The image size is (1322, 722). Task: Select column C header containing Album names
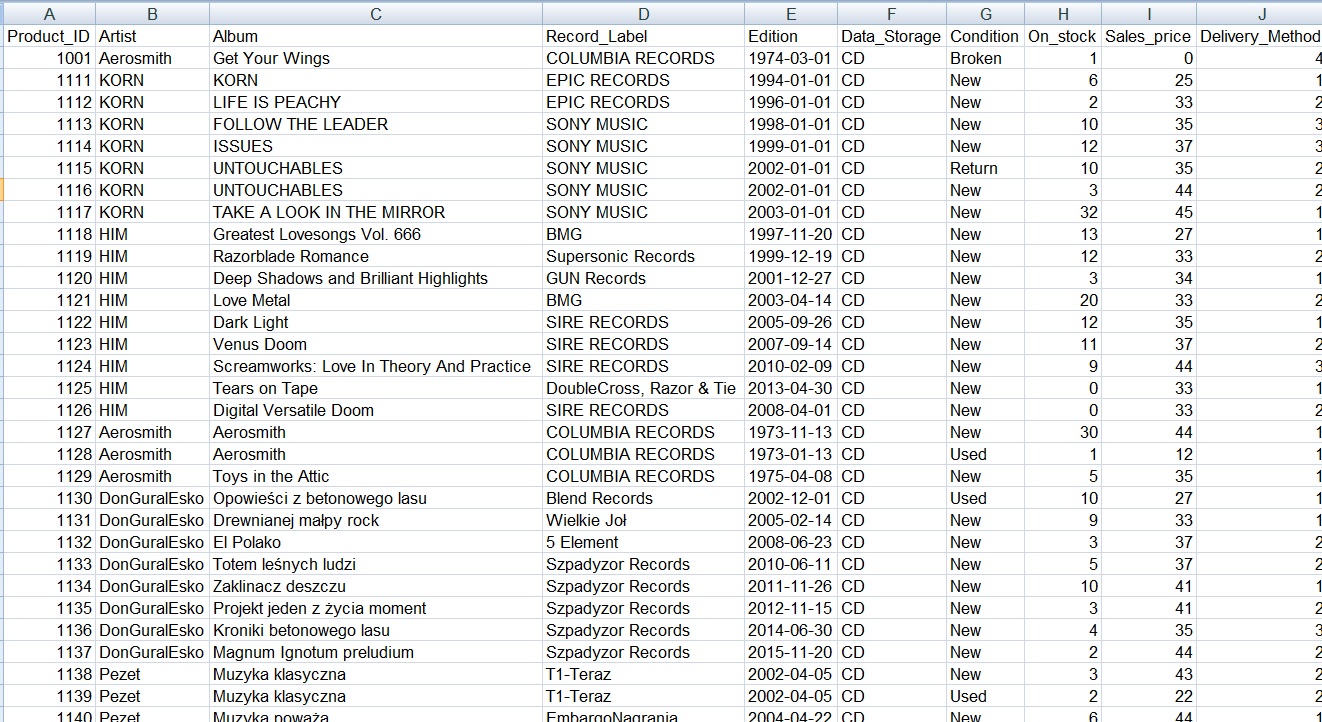tap(376, 13)
